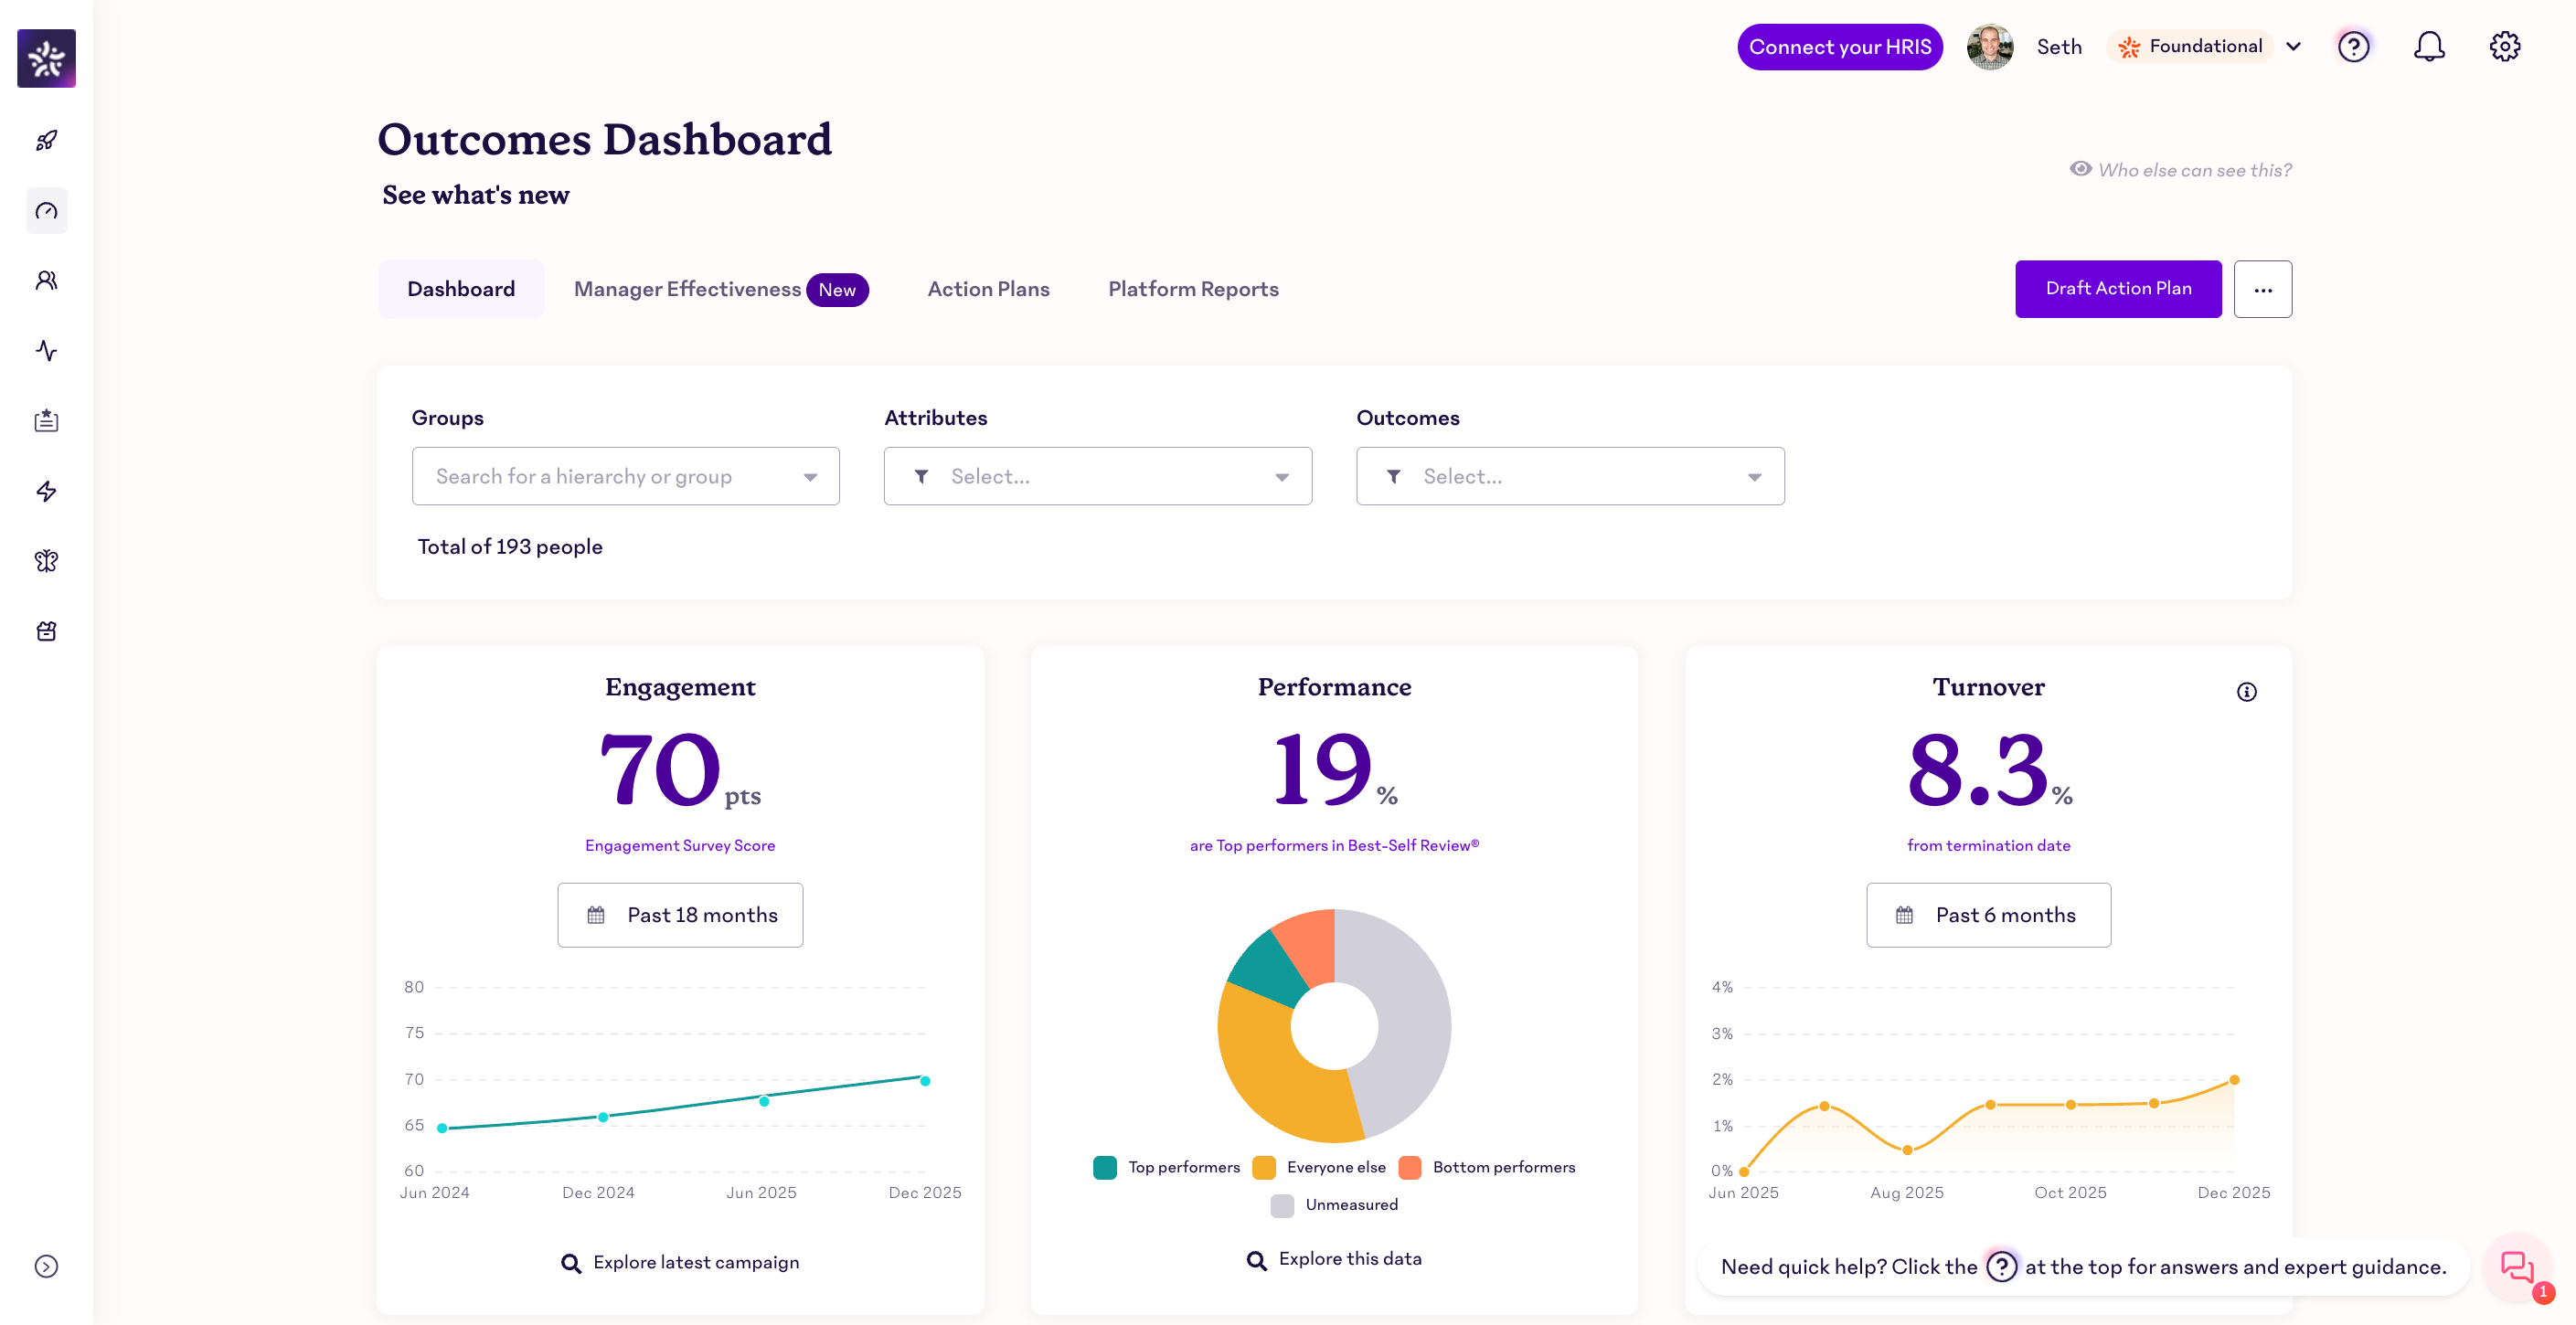
Task: Switch to Platform Reports tab
Action: pyautogui.click(x=1193, y=289)
